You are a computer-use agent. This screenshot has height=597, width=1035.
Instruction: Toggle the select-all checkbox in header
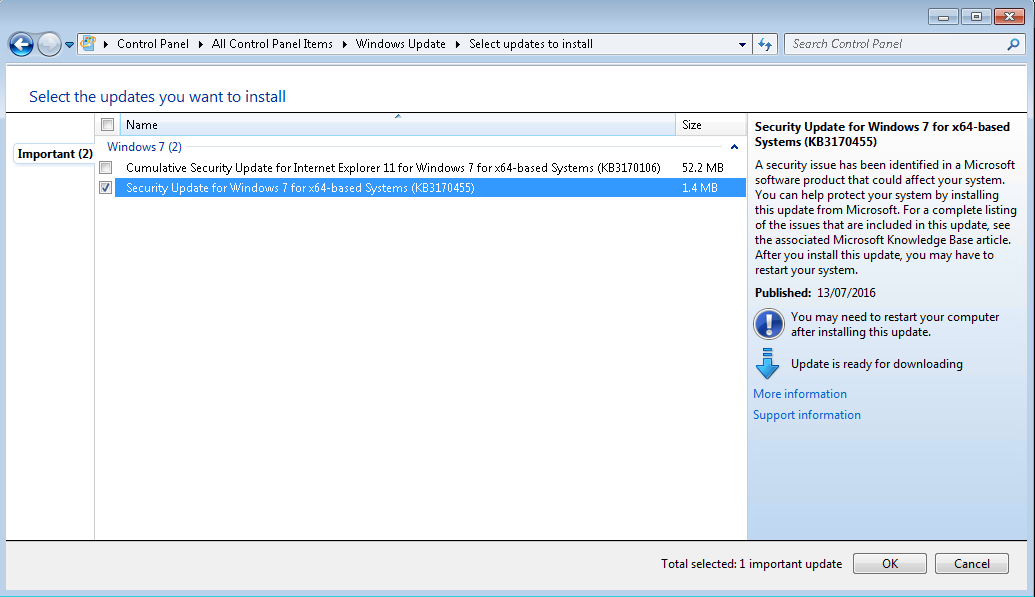tap(108, 124)
